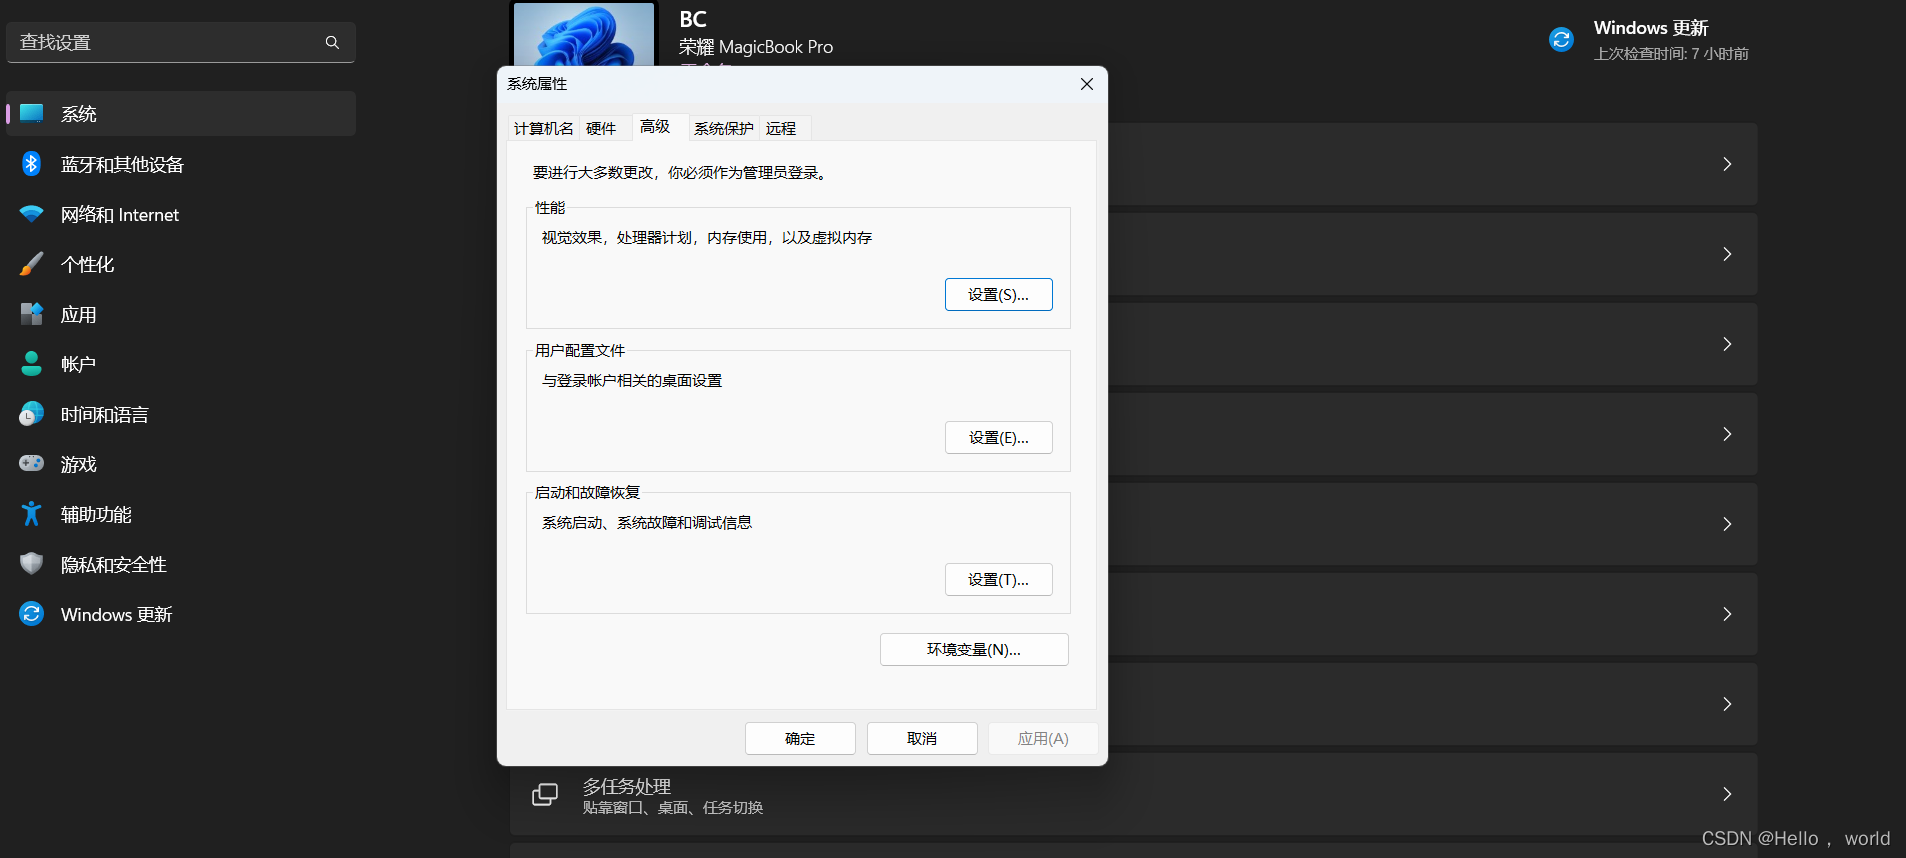Open 辅助功能 in the sidebar
This screenshot has width=1906, height=858.
point(181,514)
